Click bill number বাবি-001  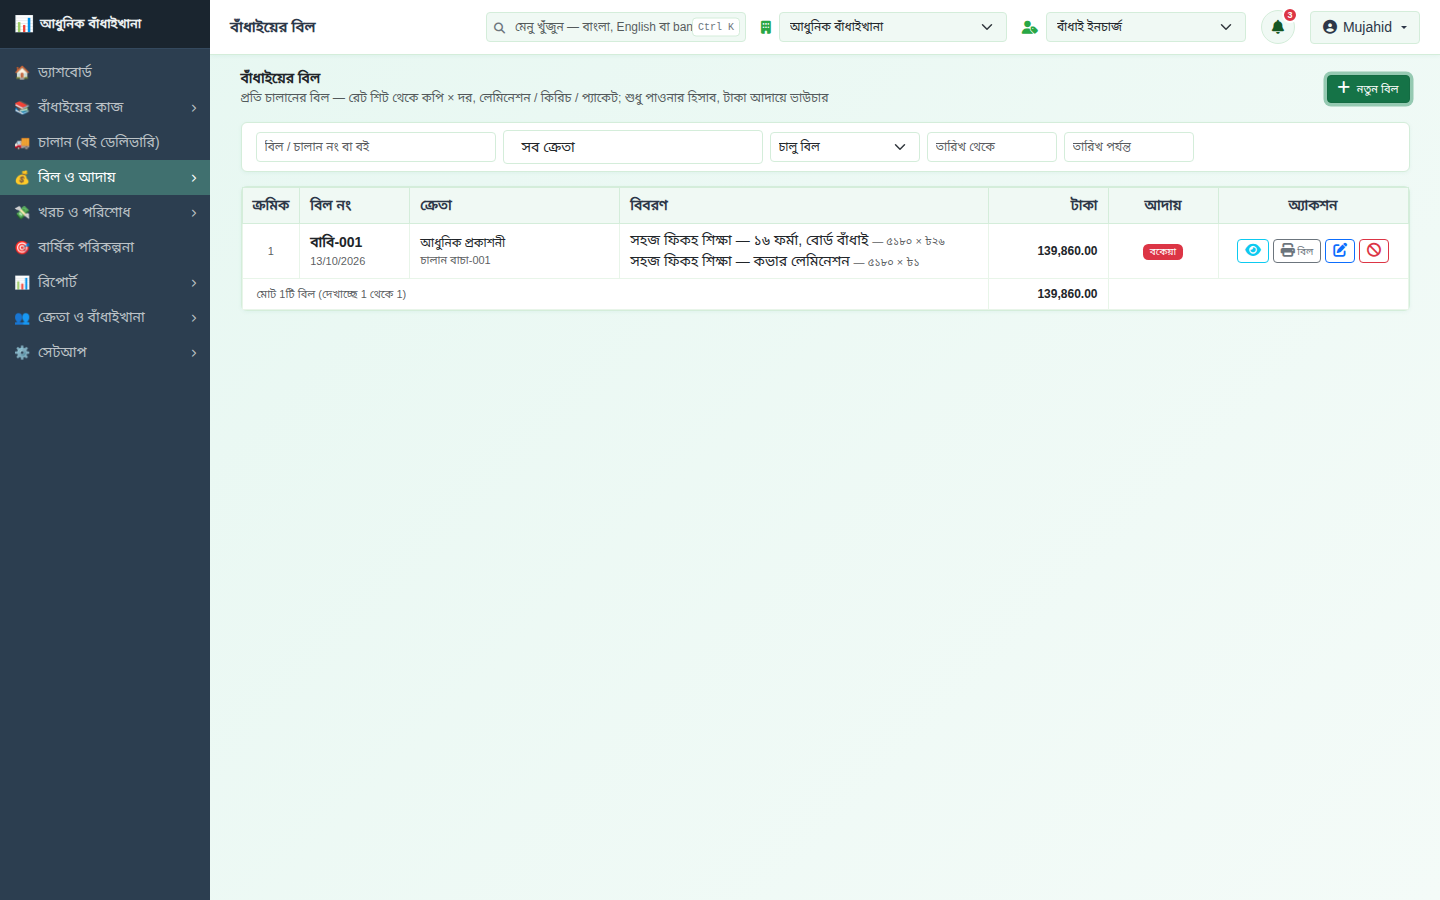(336, 242)
